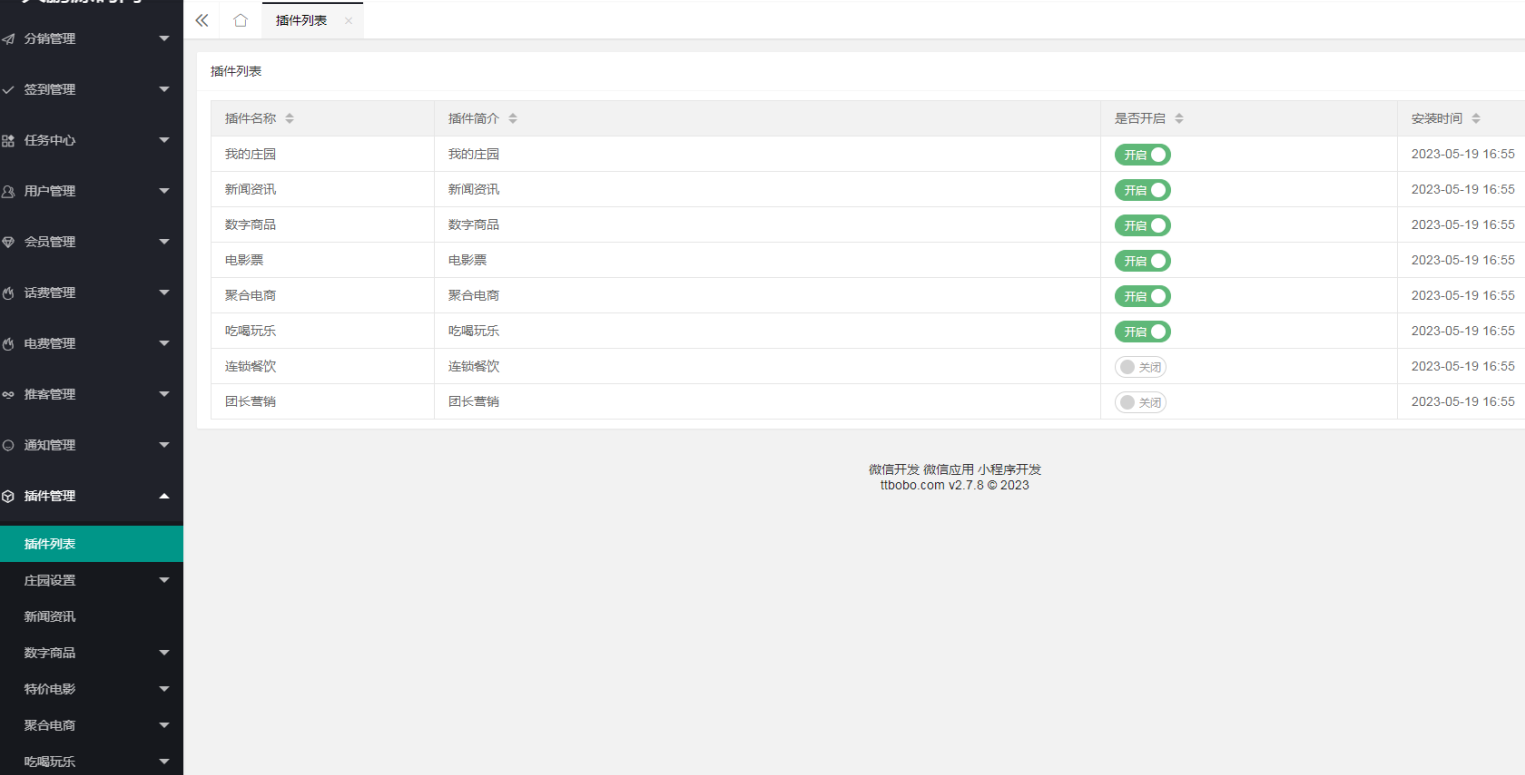Click the user icon beside 用户管理
This screenshot has height=775, width=1525.
coord(9,191)
